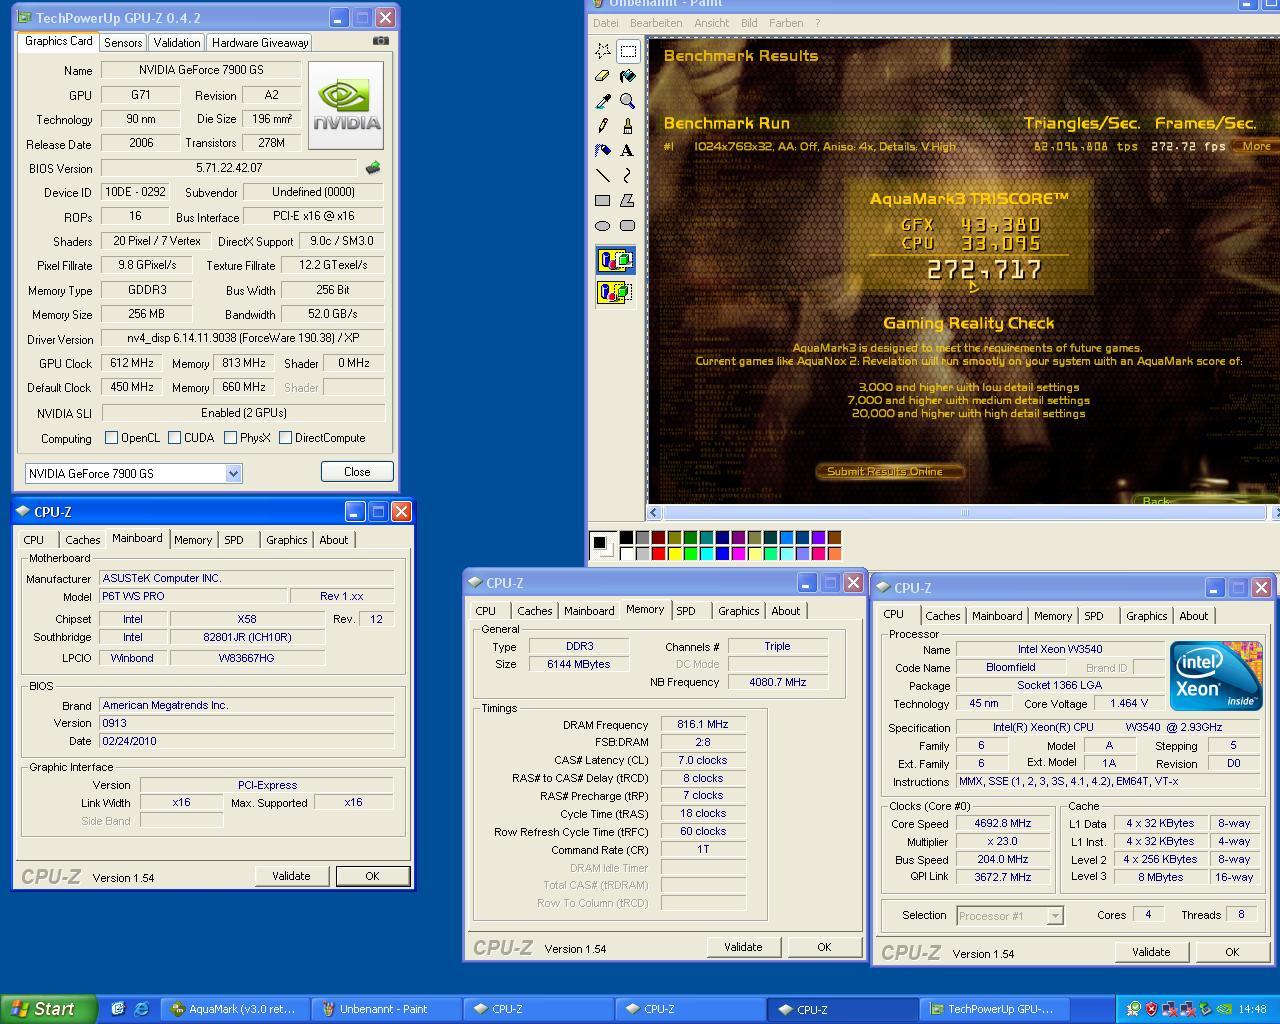Select the rectangular Select tool in Paint
Screen dimensions: 1280x1024
(x=628, y=51)
